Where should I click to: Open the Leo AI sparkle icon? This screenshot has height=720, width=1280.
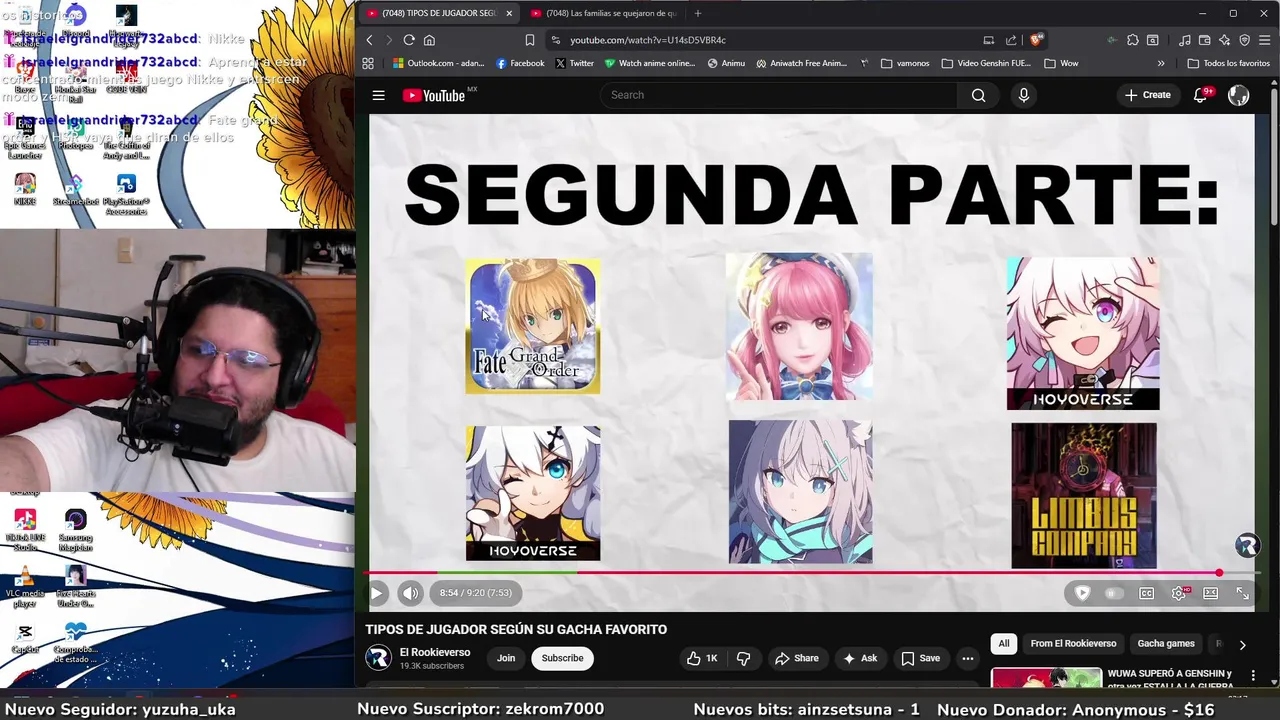tap(1225, 40)
